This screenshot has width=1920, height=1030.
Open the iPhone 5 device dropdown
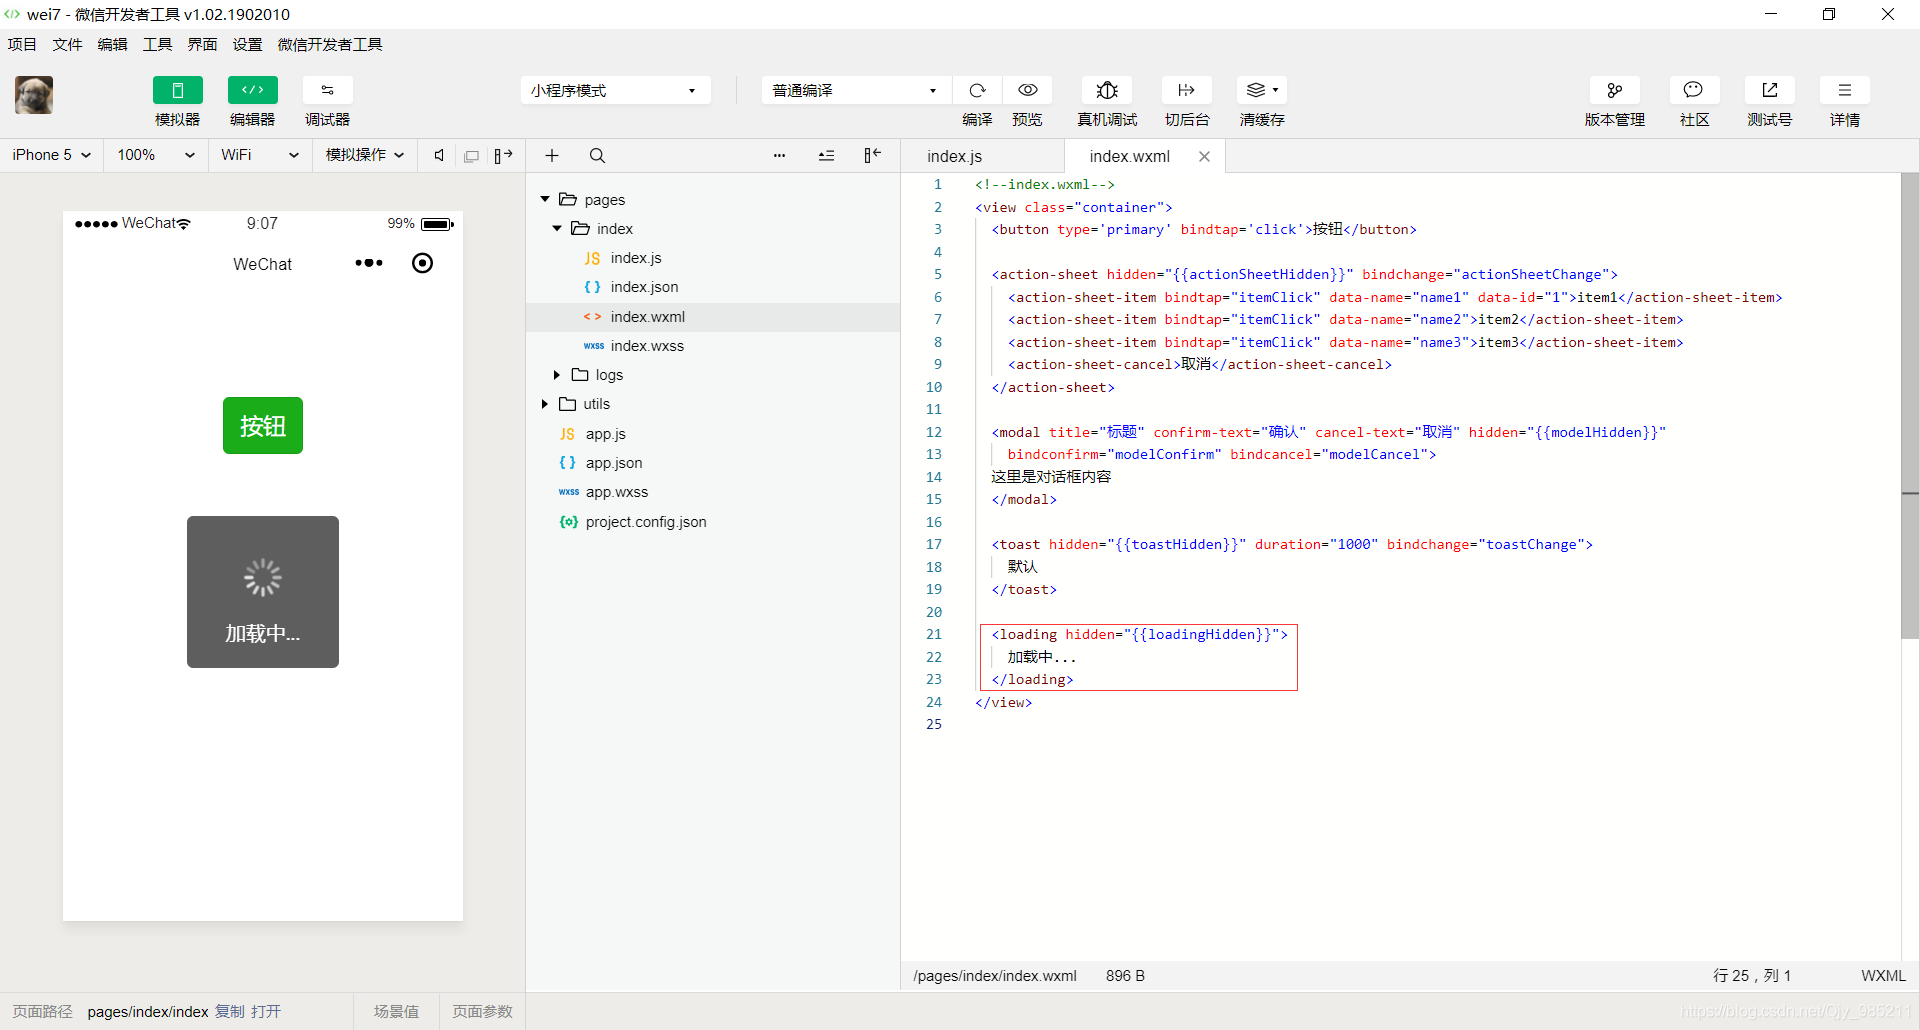click(x=52, y=155)
